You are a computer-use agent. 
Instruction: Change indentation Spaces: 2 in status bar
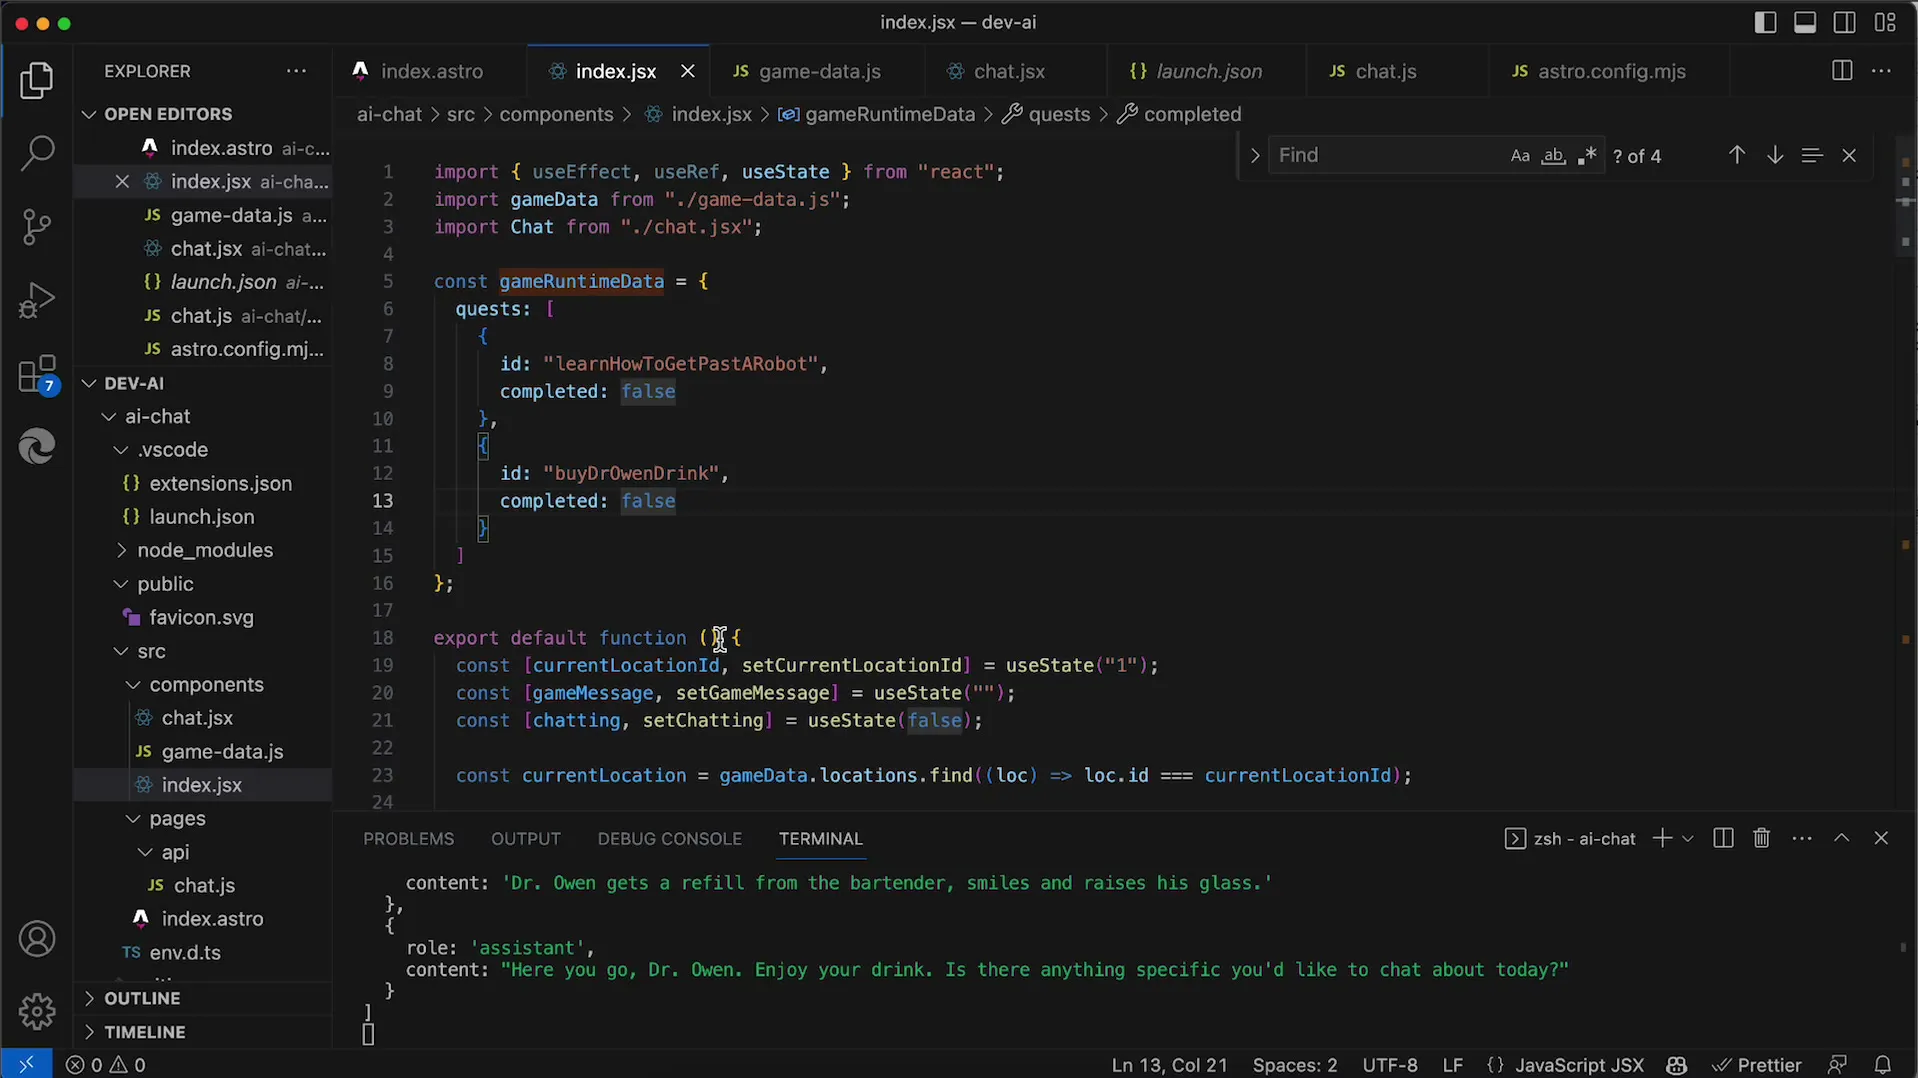1295,1065
